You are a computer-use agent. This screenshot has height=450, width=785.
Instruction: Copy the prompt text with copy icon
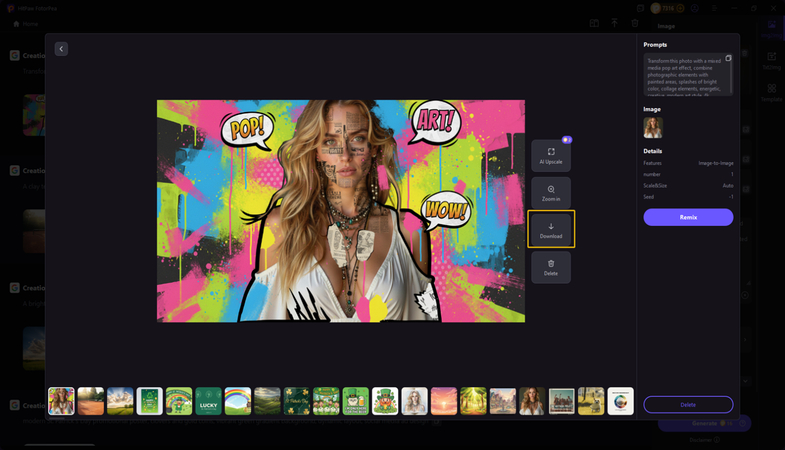click(728, 58)
